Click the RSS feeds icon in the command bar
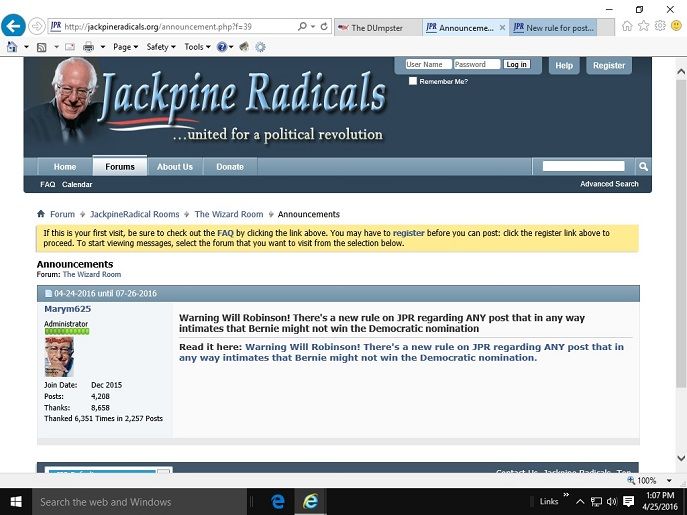This screenshot has width=687, height=515. pyautogui.click(x=42, y=47)
